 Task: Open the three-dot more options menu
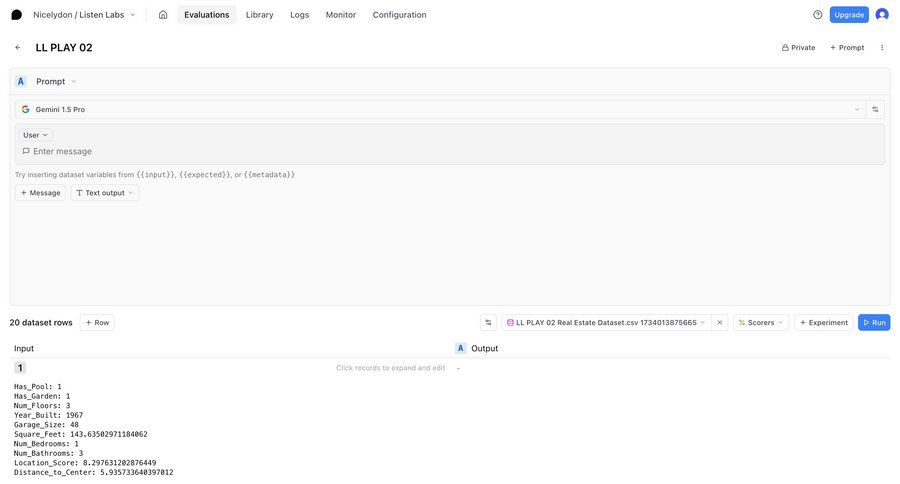click(x=881, y=48)
